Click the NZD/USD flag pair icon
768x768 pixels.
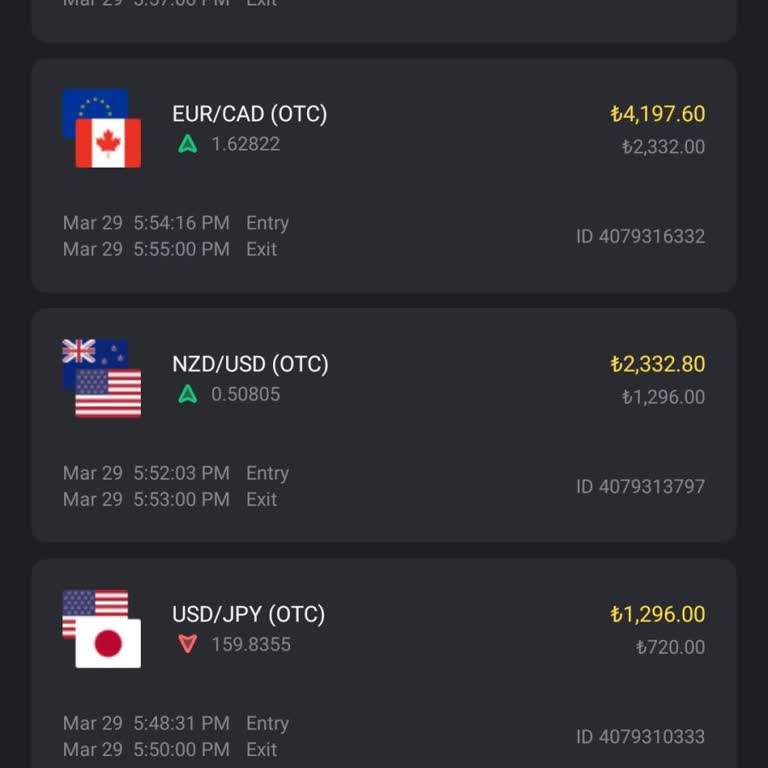[102, 378]
